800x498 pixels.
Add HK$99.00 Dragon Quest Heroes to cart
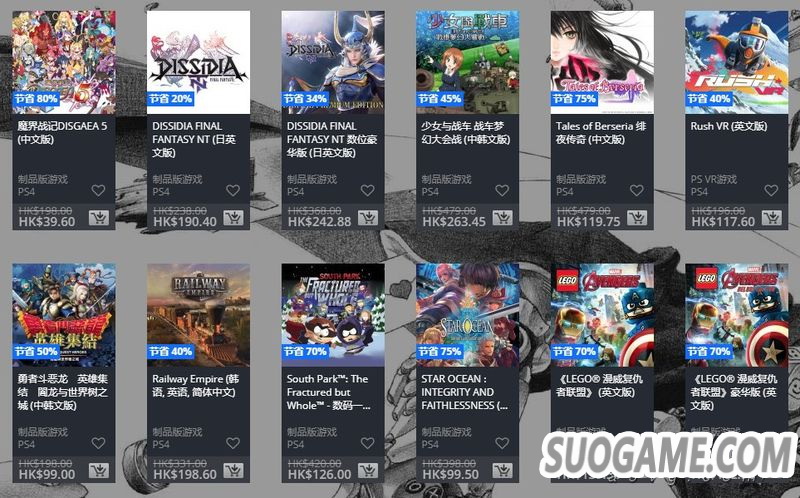(x=98, y=471)
